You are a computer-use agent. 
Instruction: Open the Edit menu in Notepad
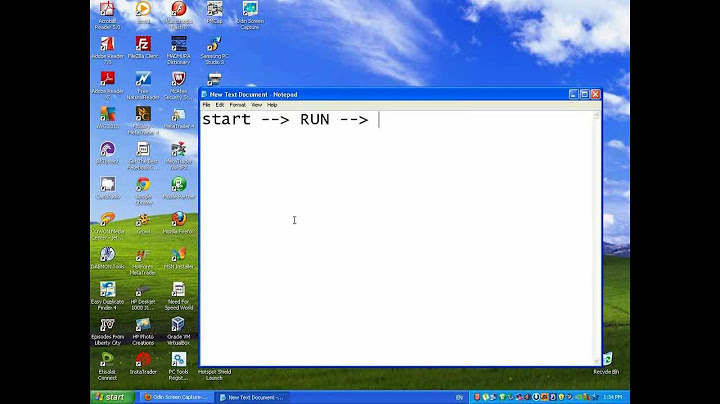click(220, 105)
